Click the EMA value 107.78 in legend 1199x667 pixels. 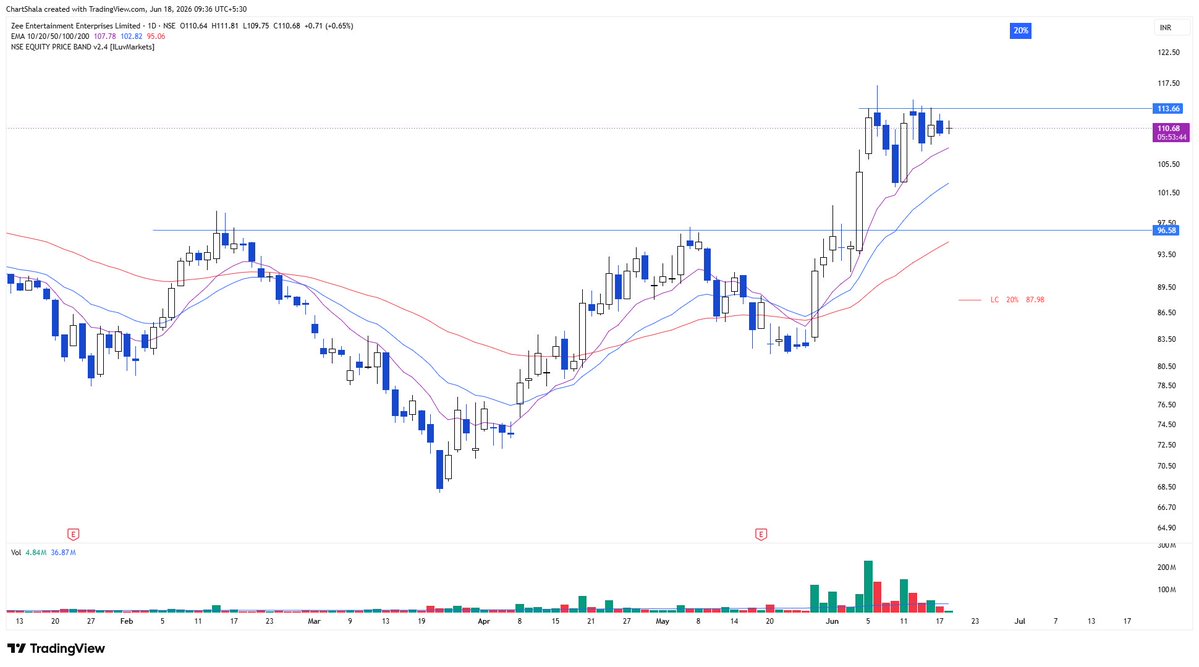[105, 36]
